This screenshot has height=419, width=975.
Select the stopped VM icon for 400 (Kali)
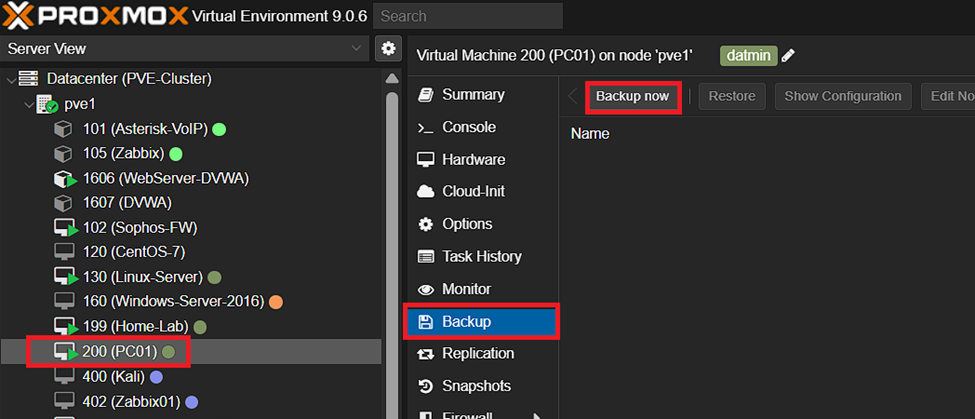tap(64, 376)
